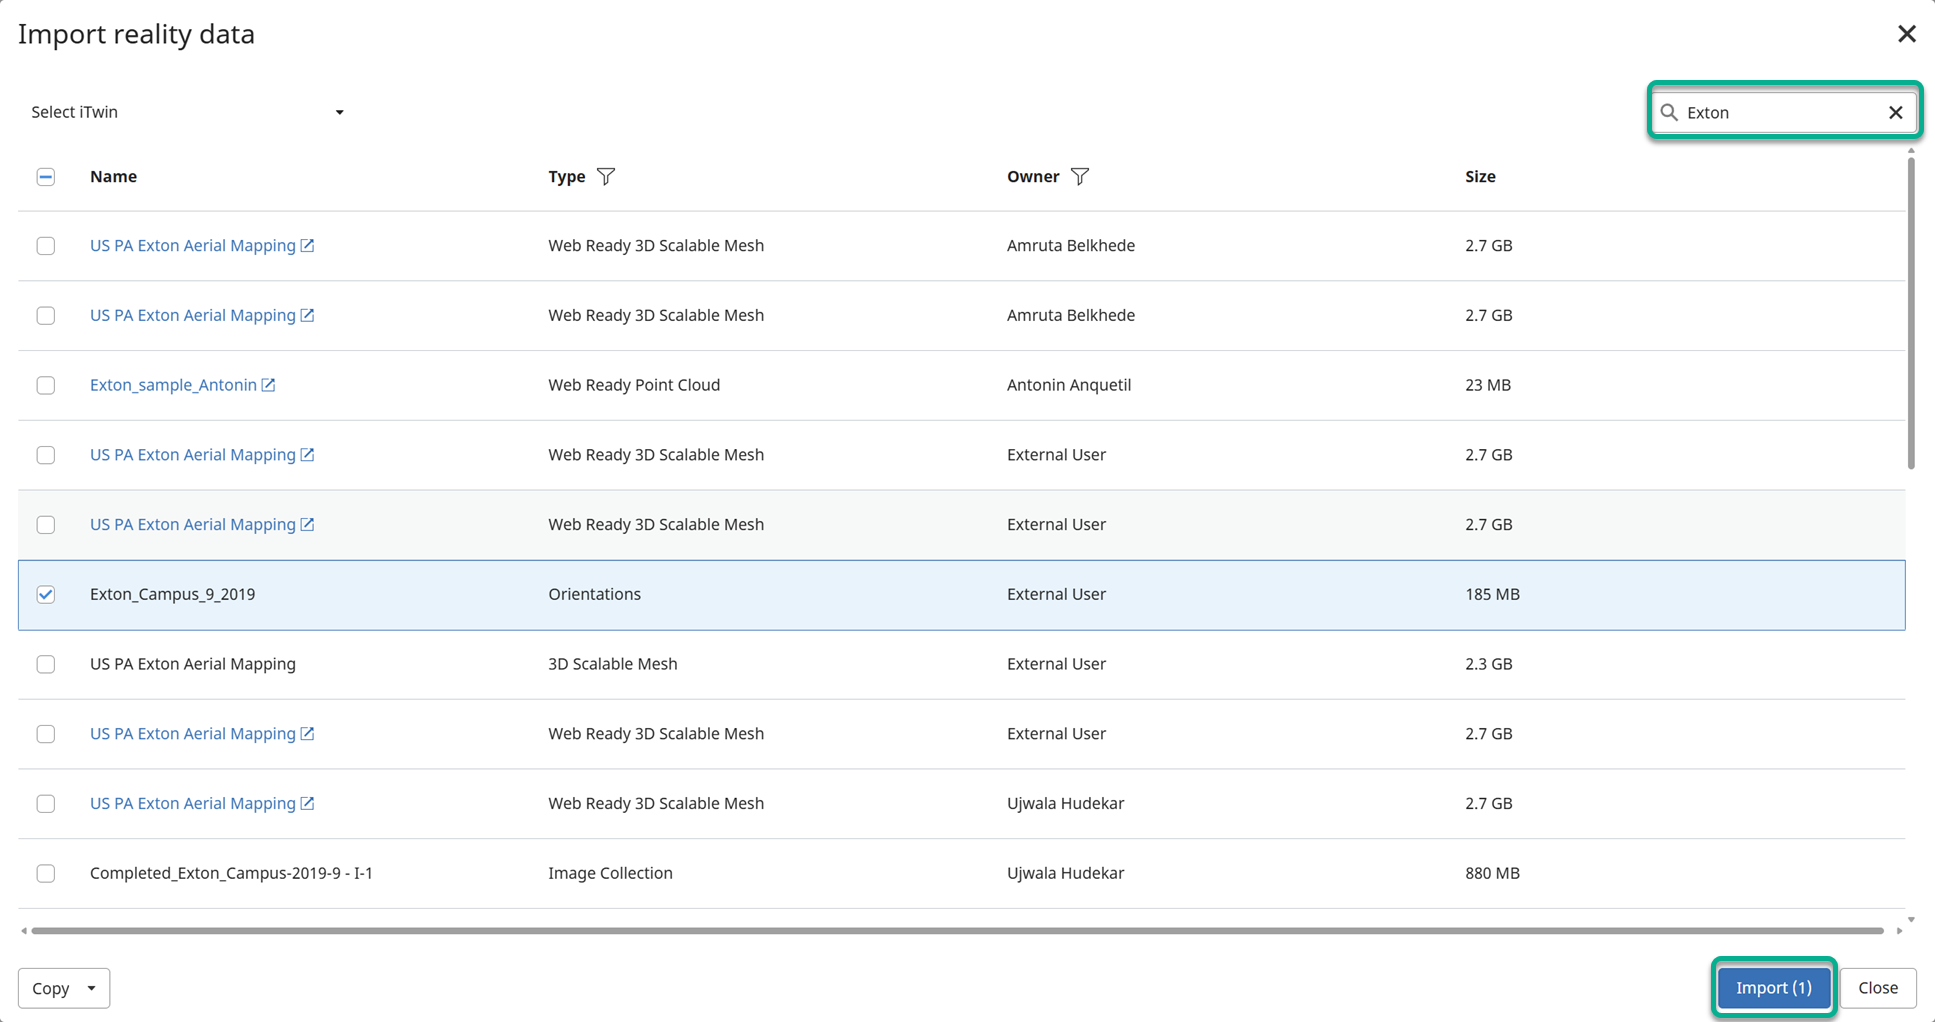The height and width of the screenshot is (1022, 1935).
Task: Open the Copy dropdown arrow
Action: tap(91, 989)
